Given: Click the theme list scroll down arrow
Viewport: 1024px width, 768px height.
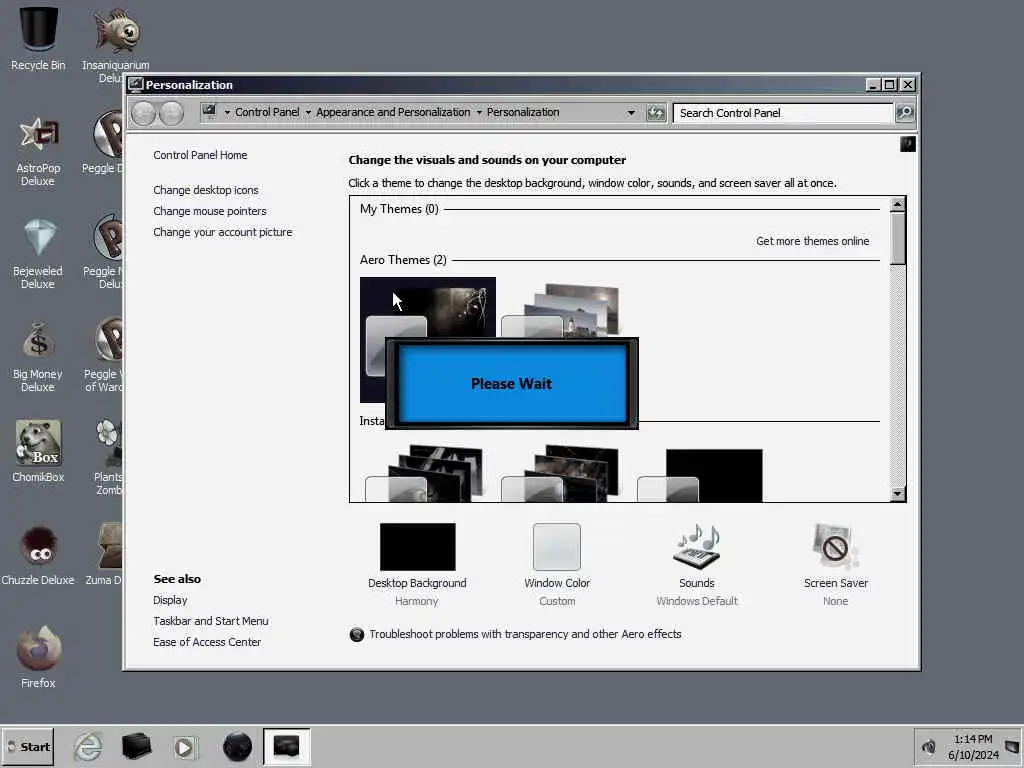Looking at the screenshot, I should (x=897, y=494).
